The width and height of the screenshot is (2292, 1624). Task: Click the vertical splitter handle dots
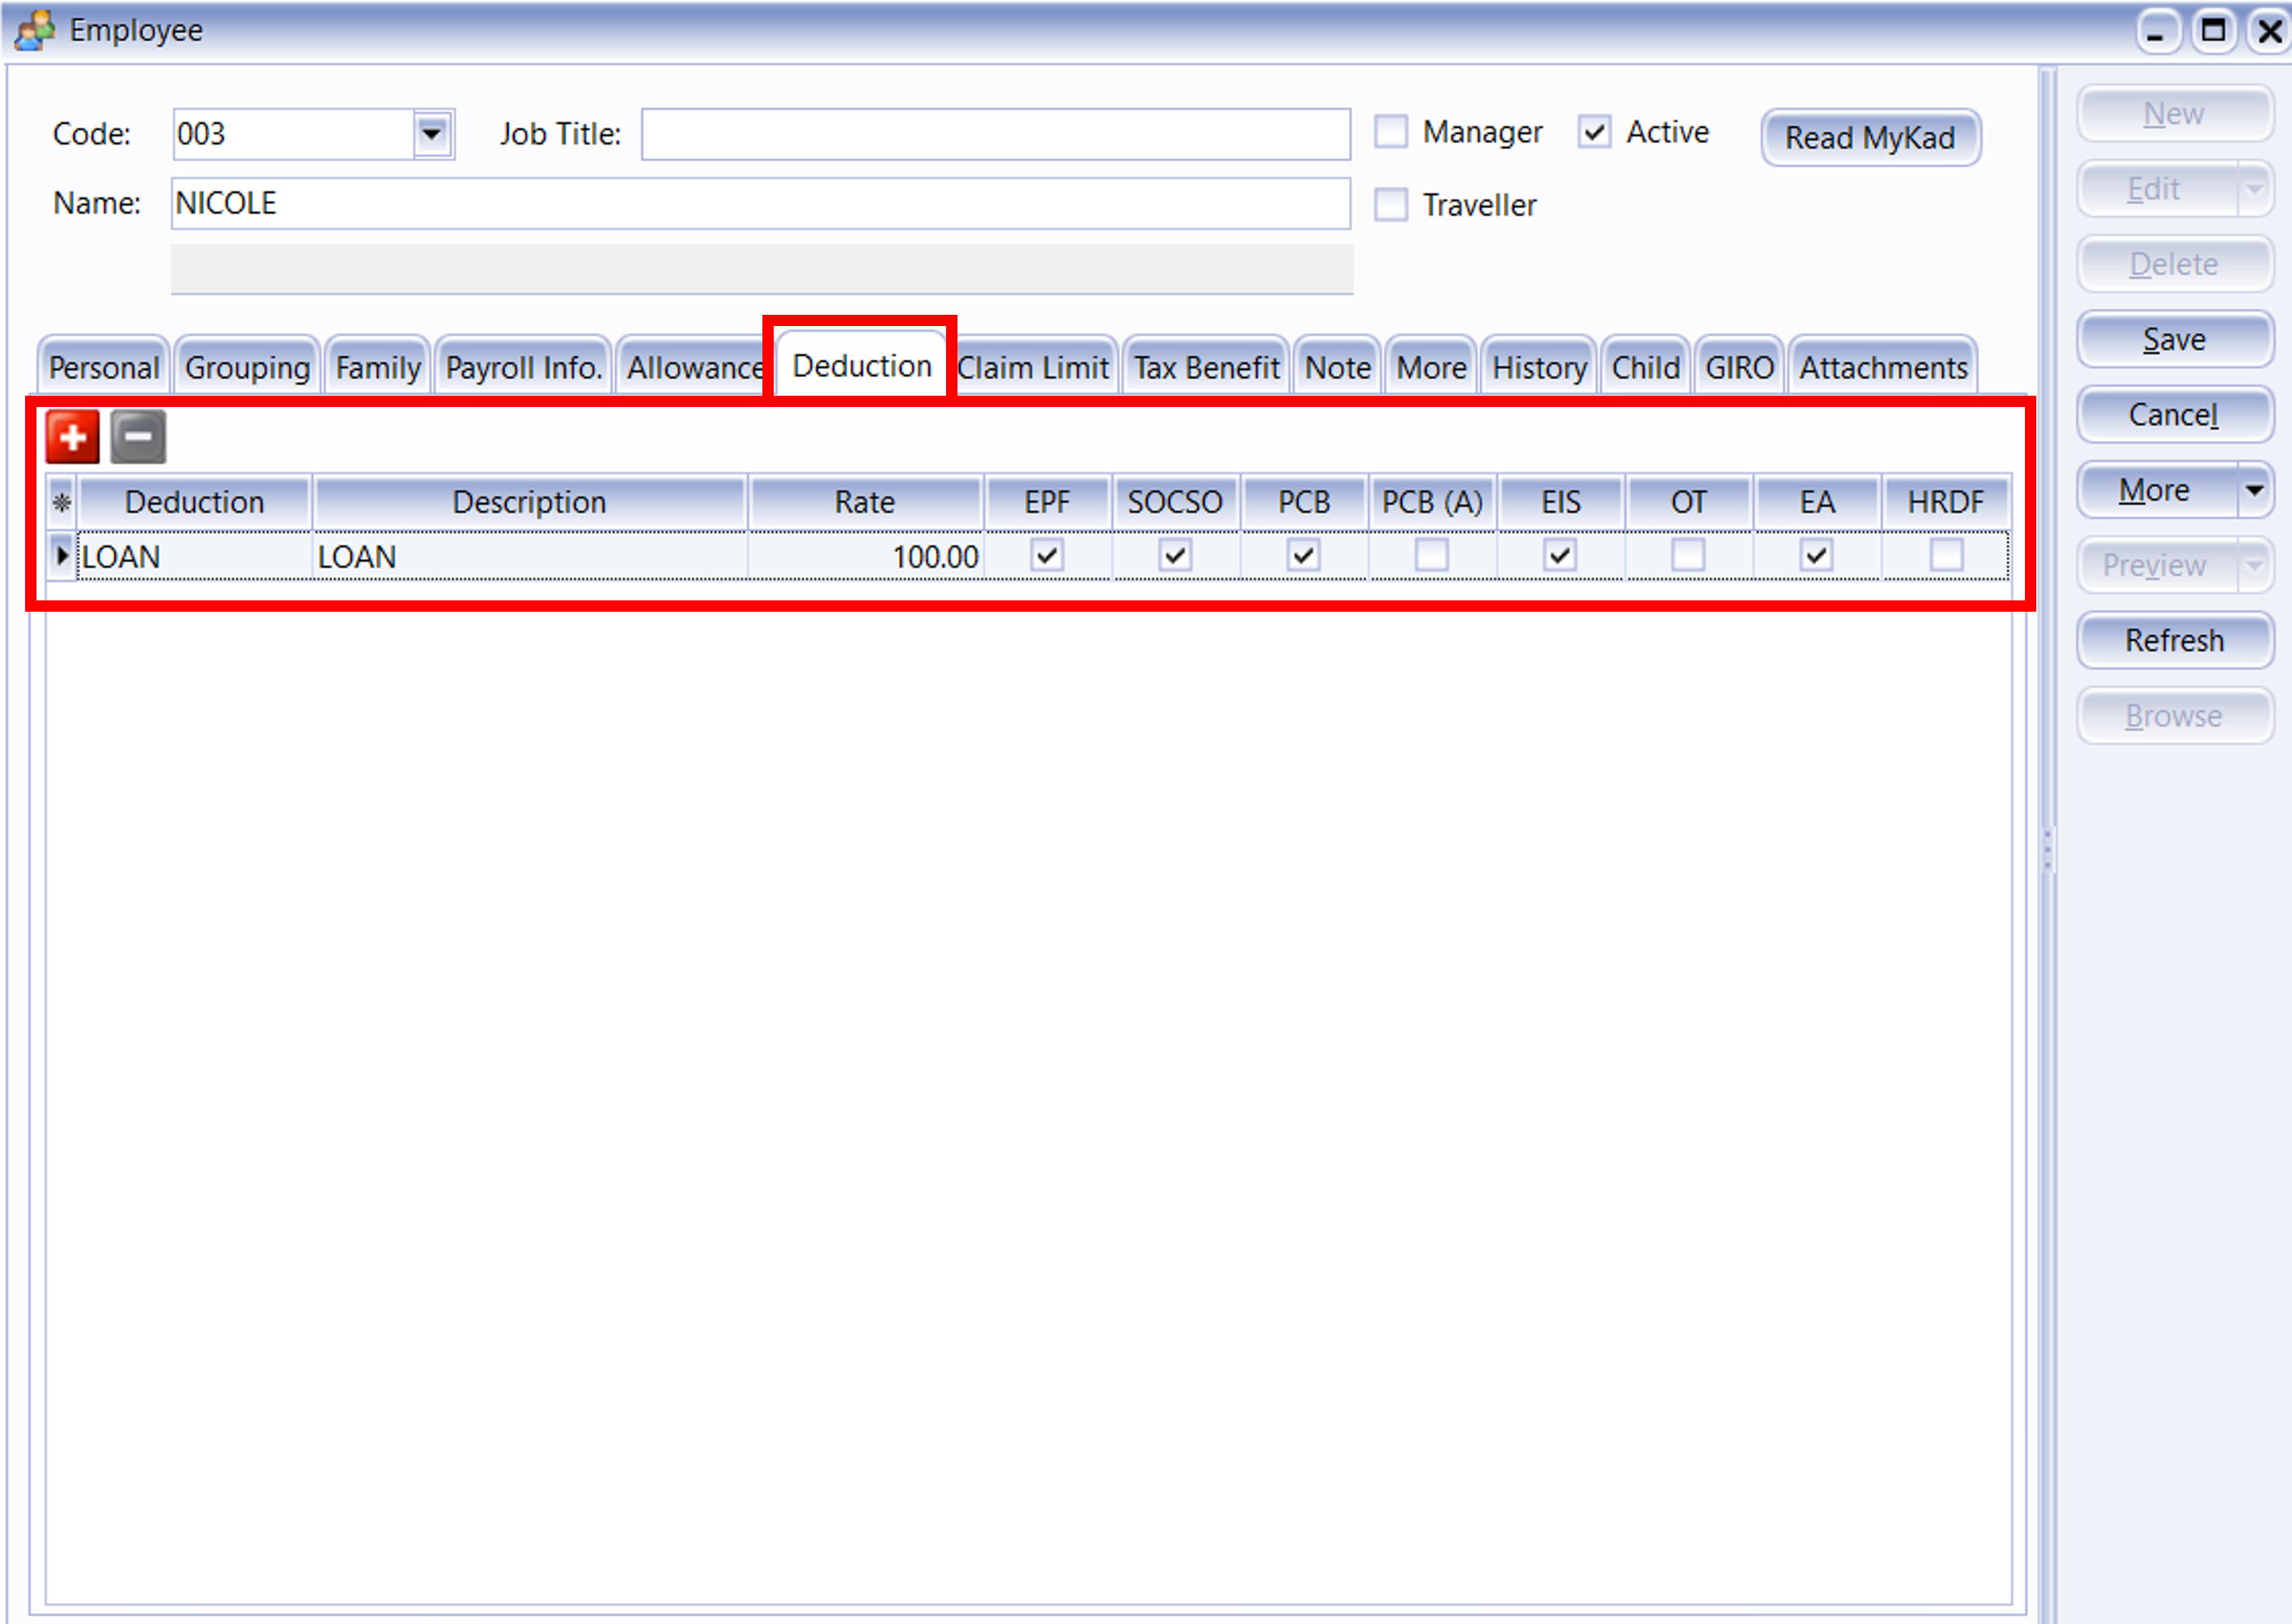point(2047,850)
